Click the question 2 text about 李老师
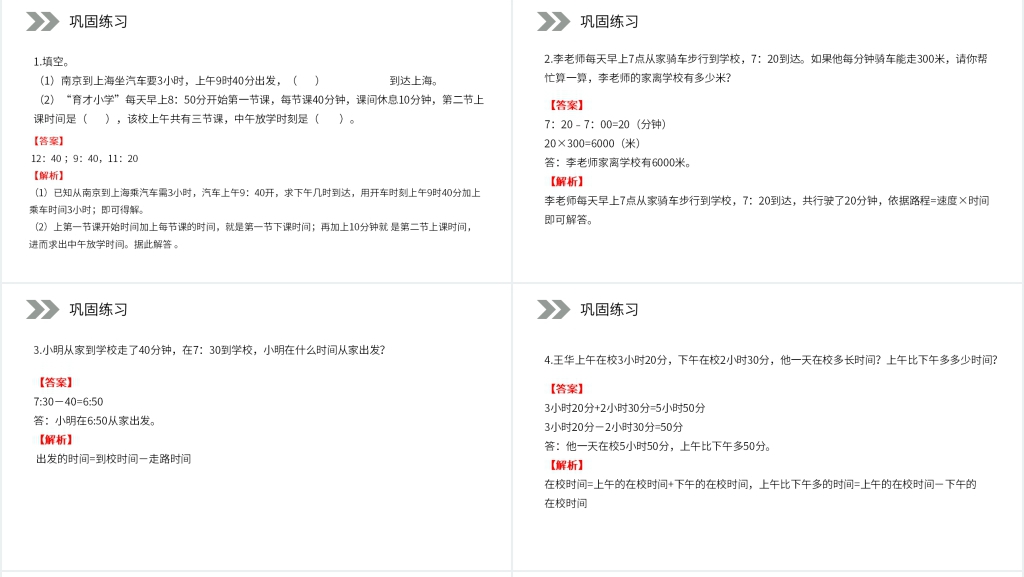The image size is (1024, 577). click(x=765, y=68)
